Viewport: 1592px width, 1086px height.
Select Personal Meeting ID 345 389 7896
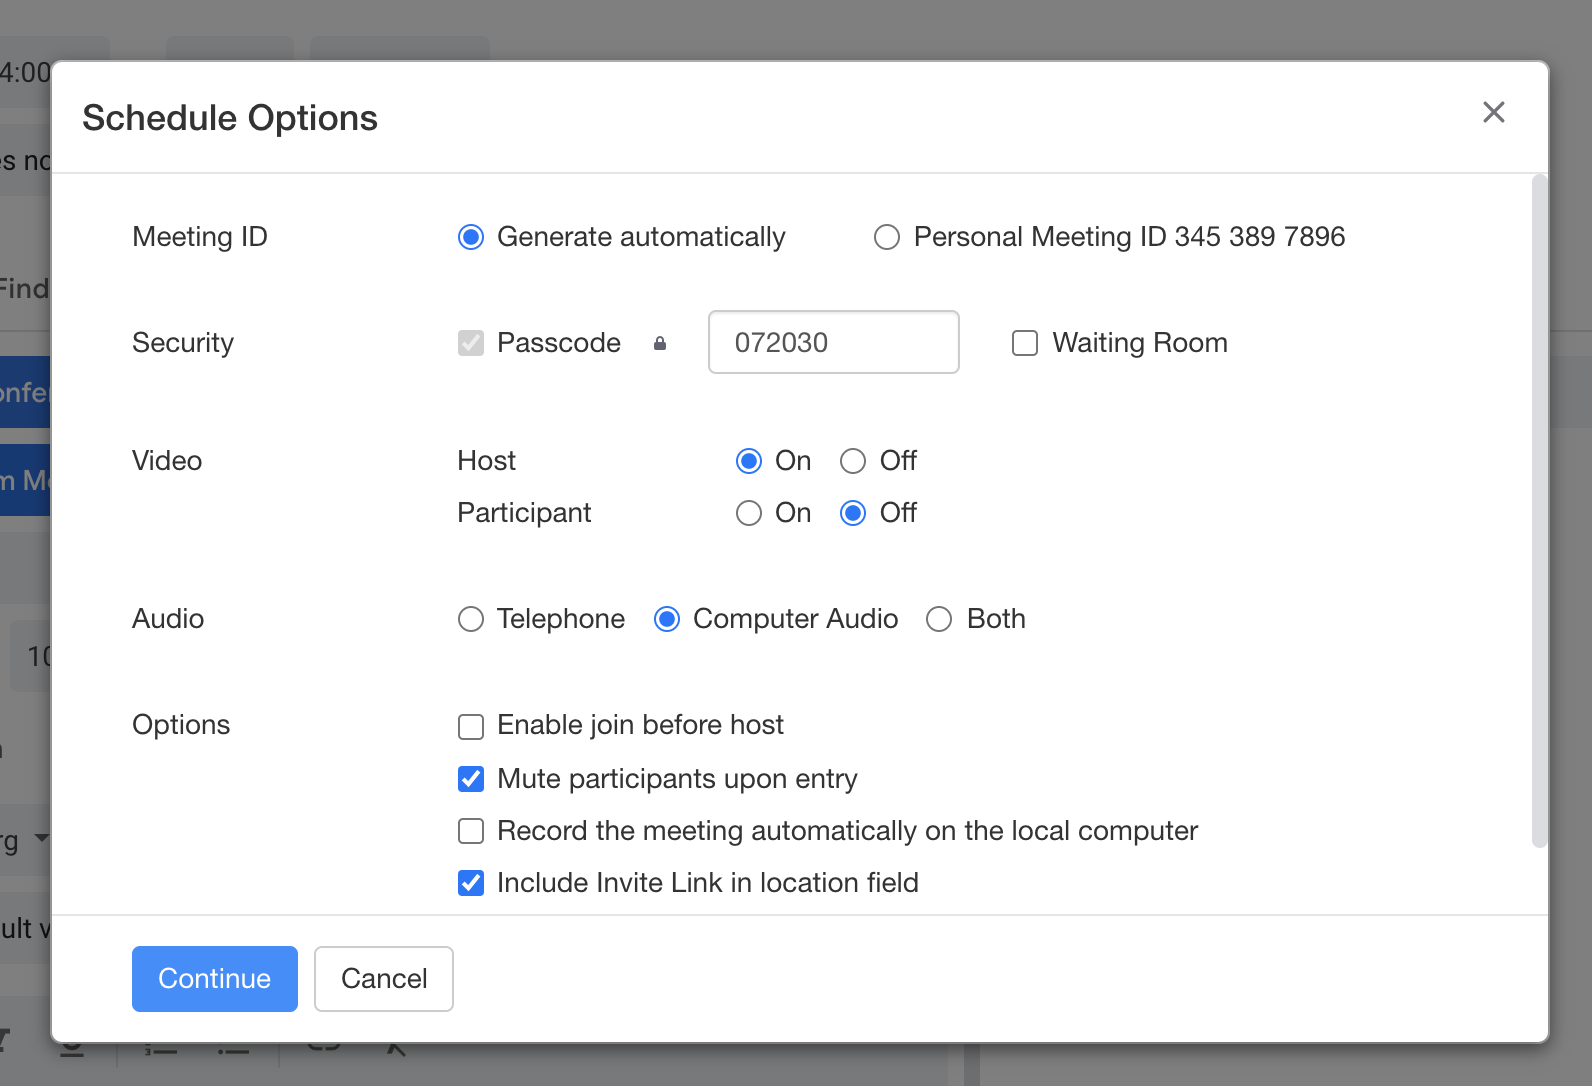tap(887, 237)
